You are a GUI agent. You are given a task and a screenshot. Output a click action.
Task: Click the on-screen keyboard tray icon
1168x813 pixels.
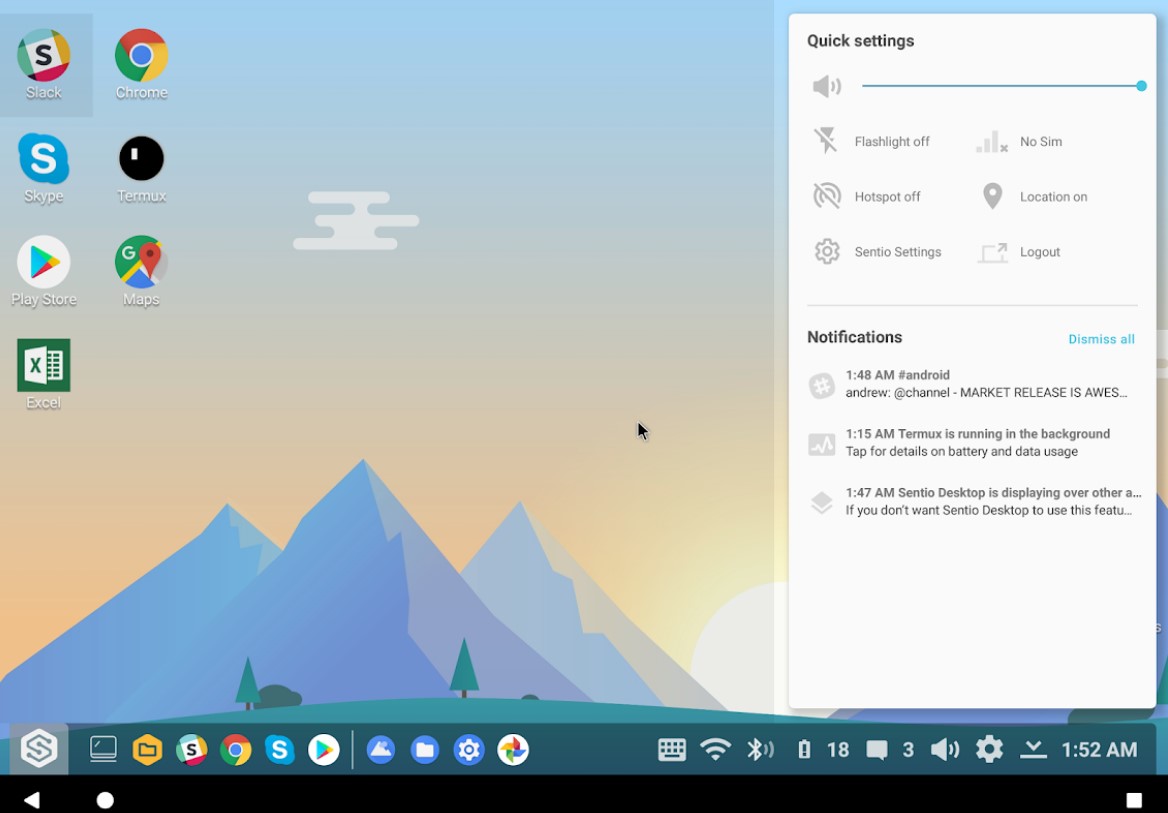[x=672, y=749]
